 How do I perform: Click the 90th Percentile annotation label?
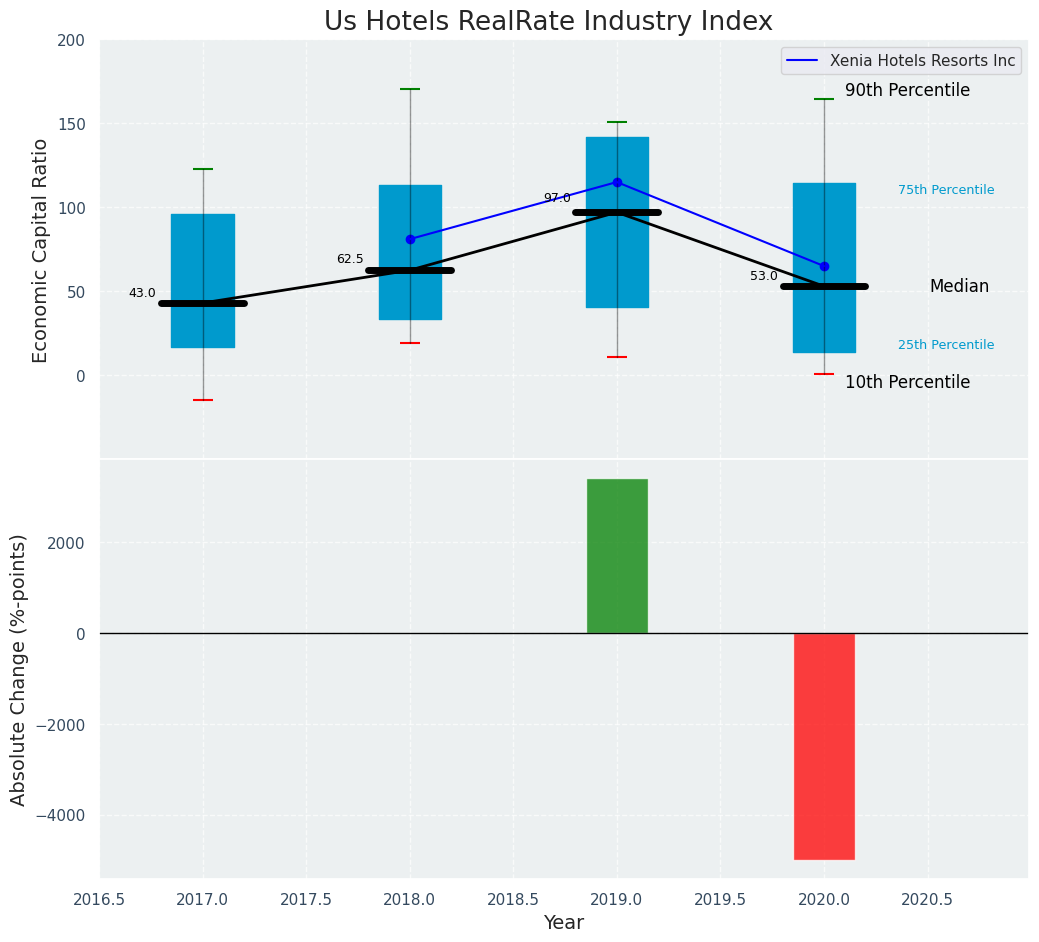[x=907, y=91]
